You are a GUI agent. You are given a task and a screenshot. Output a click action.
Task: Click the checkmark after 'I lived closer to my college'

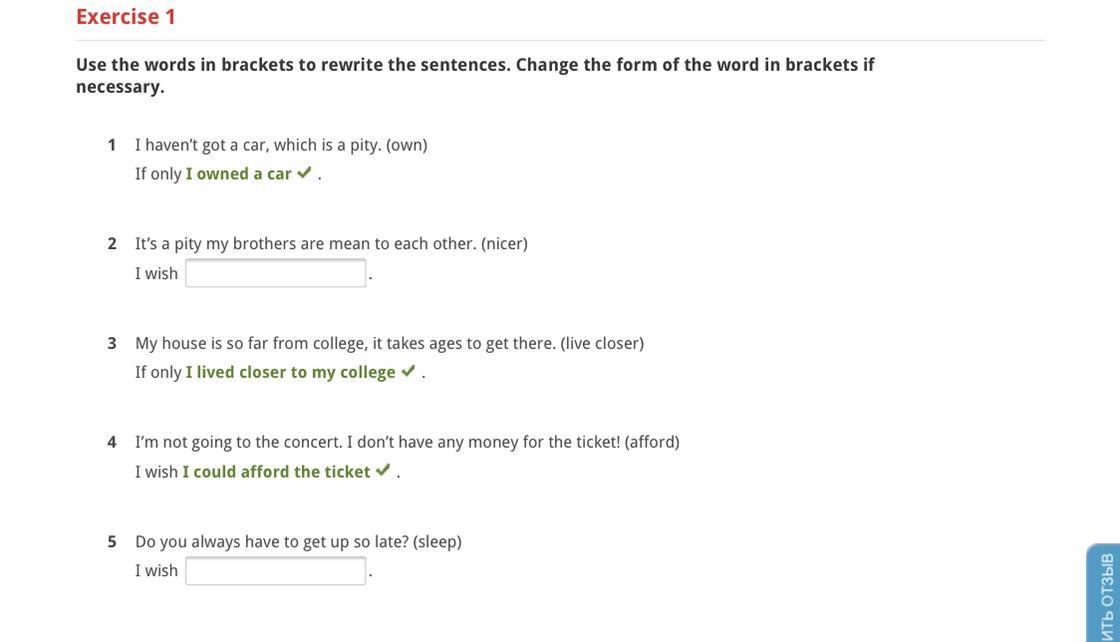coord(408,371)
